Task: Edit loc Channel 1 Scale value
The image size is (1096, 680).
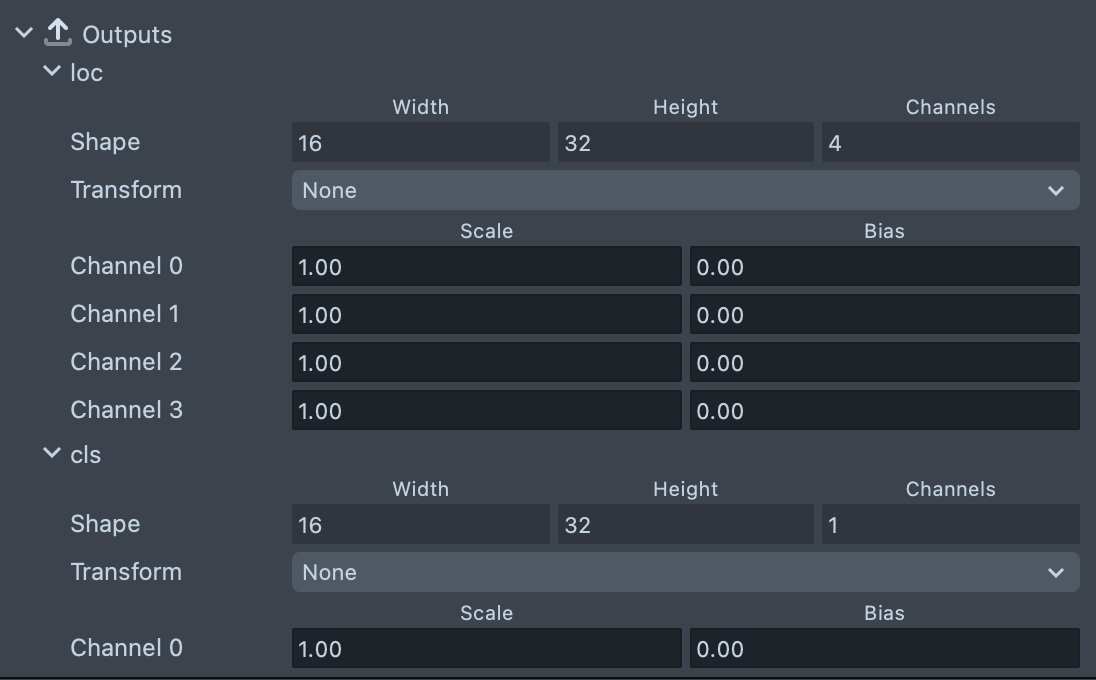Action: [x=486, y=315]
